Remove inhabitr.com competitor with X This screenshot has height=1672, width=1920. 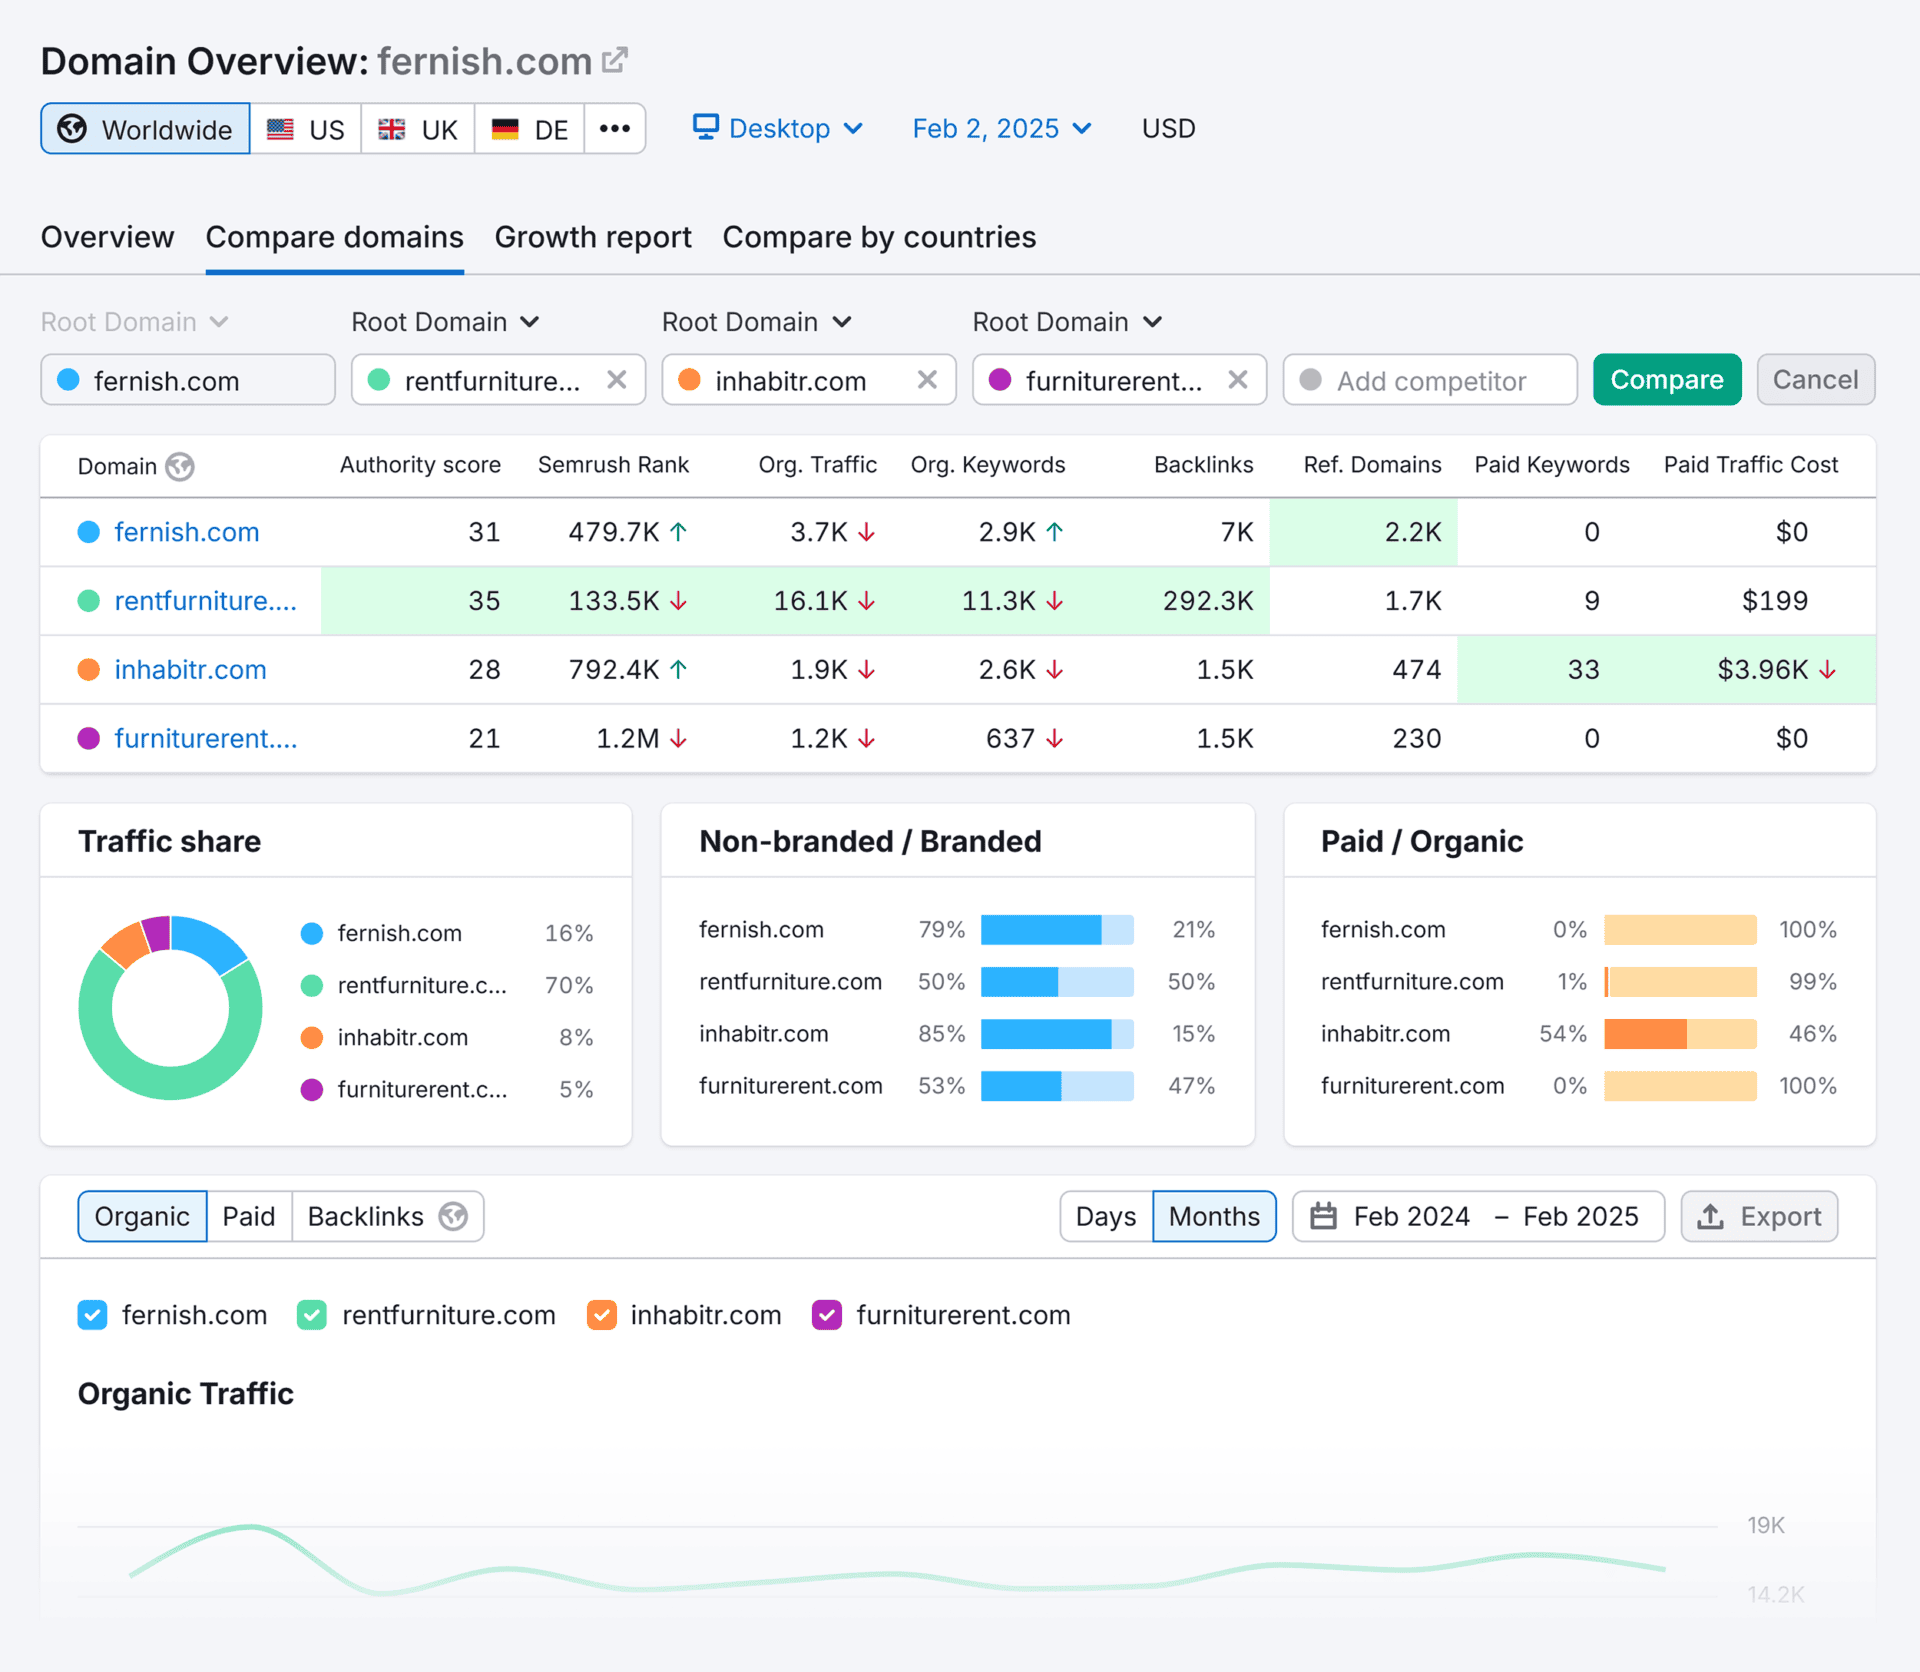927,380
